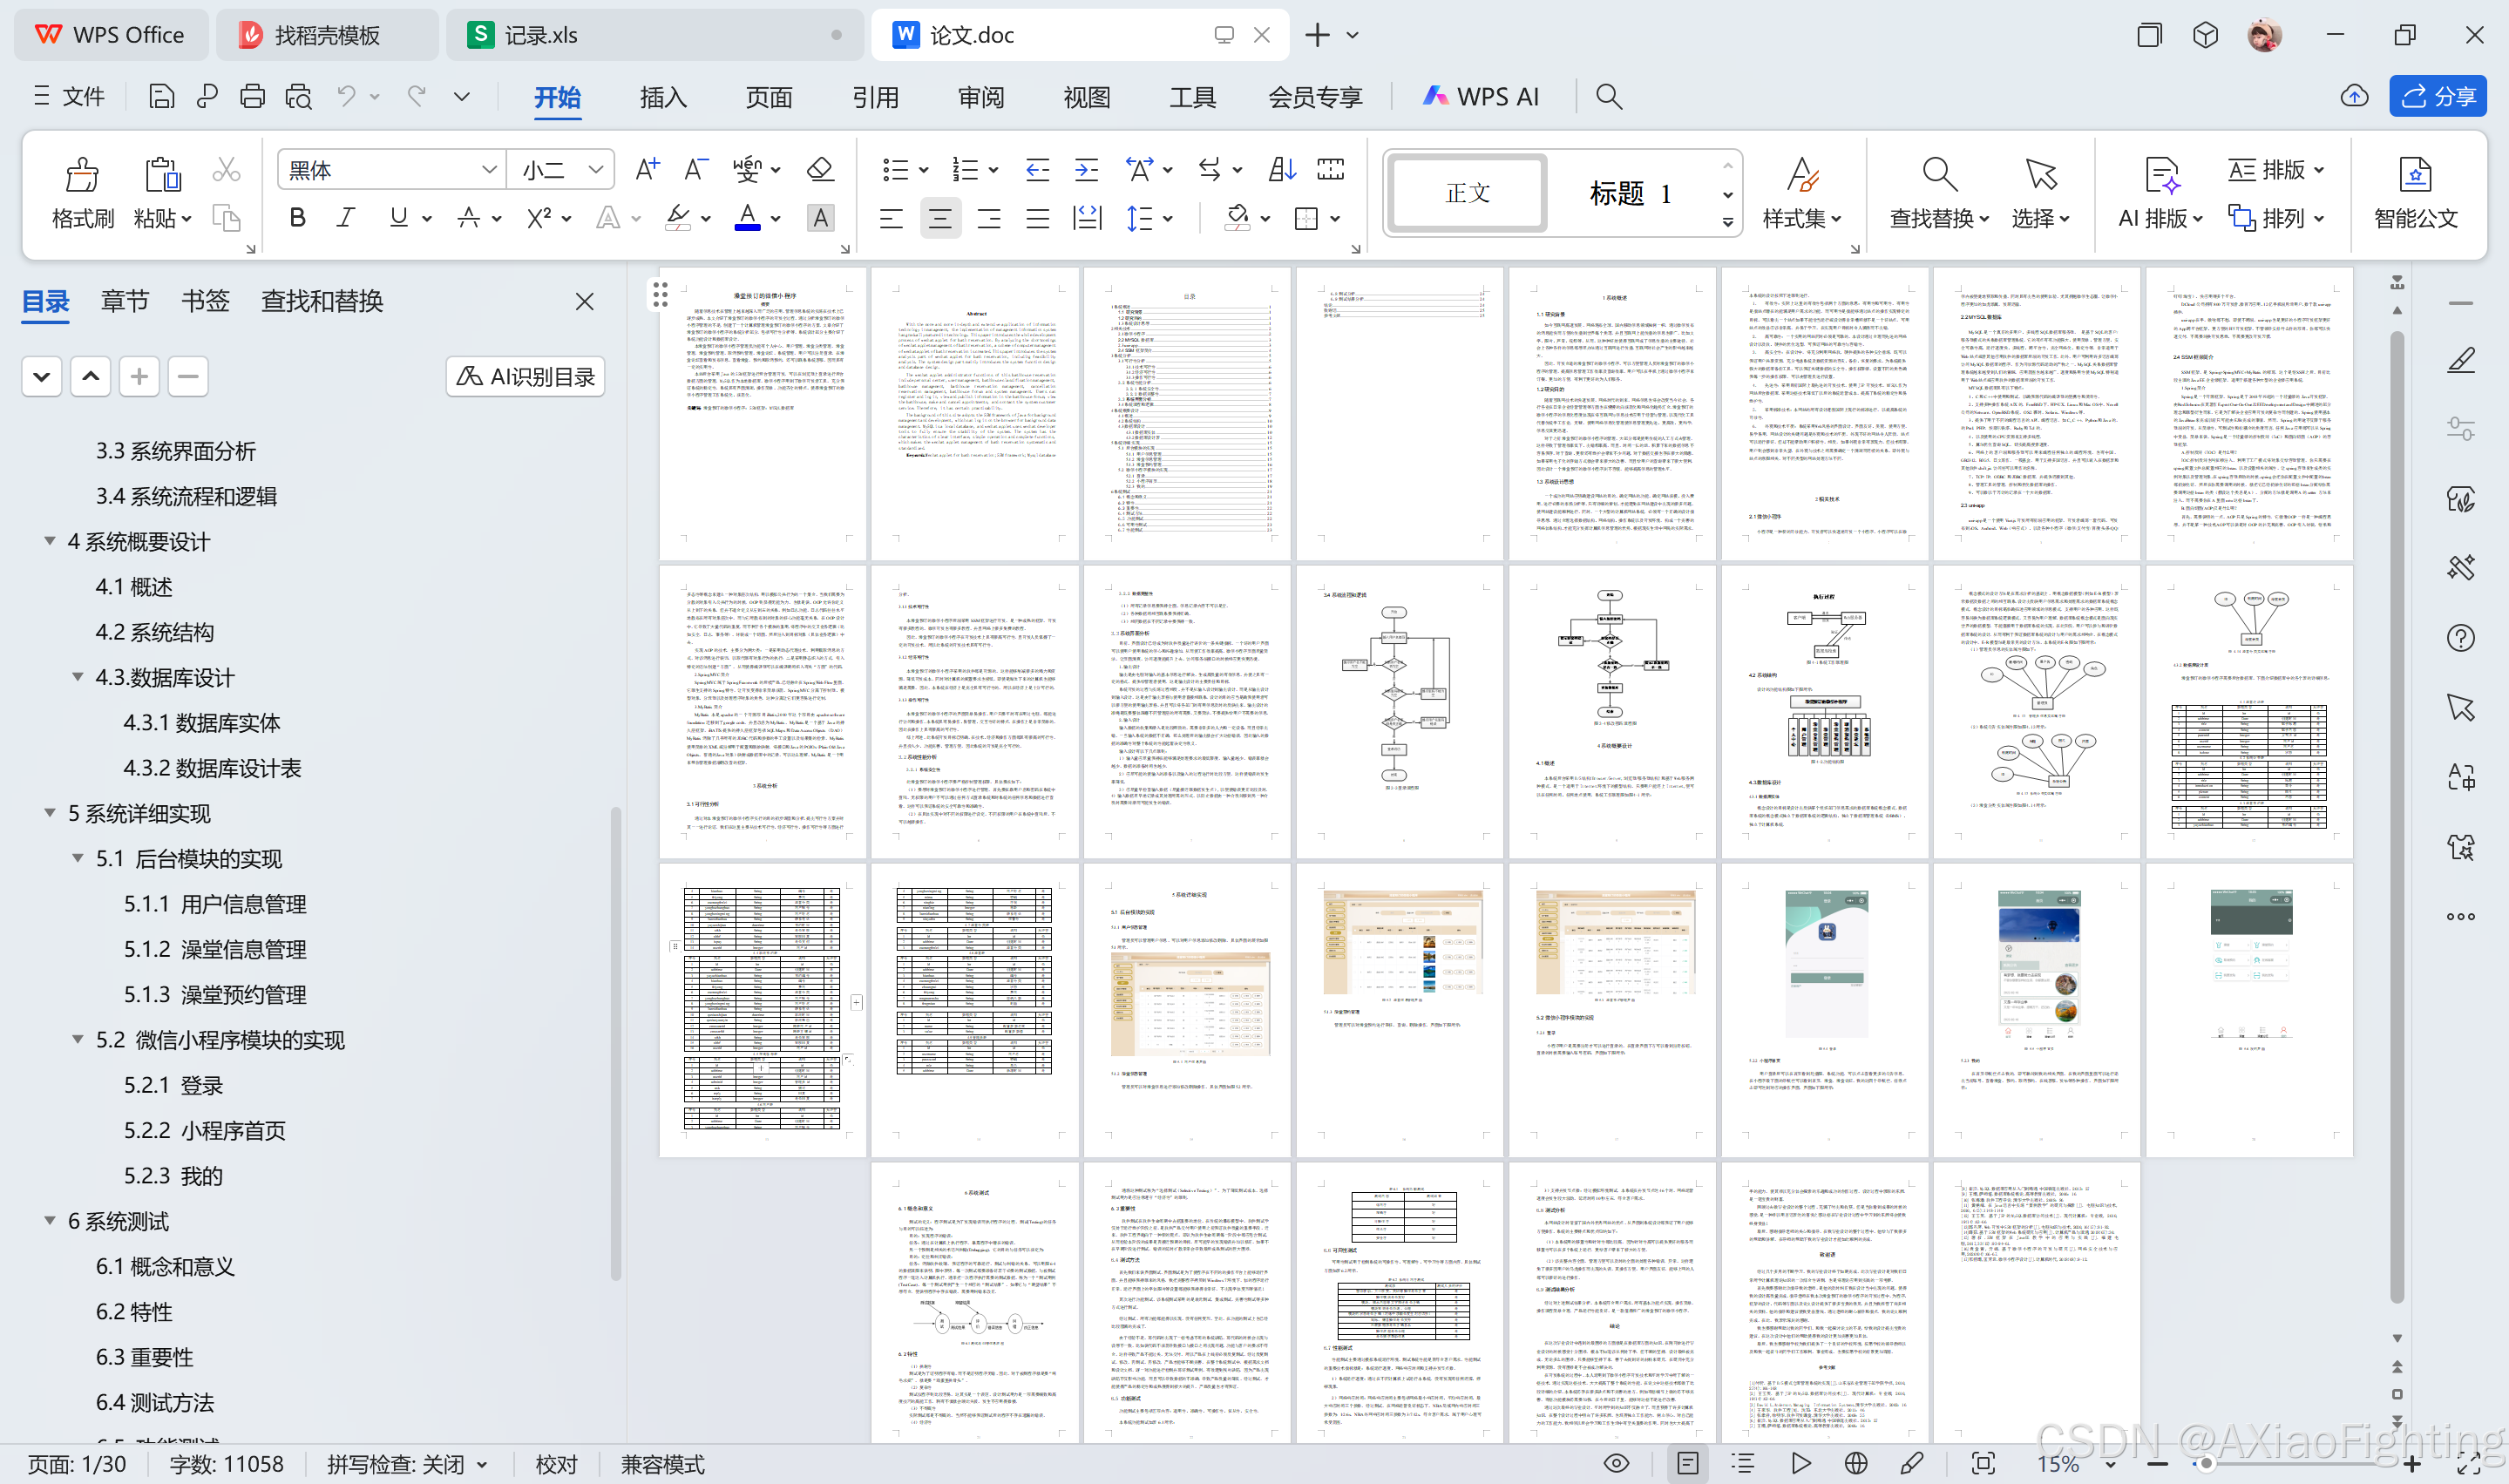Click the sort icon in paragraph tools
The image size is (2509, 1484).
click(x=1282, y=169)
